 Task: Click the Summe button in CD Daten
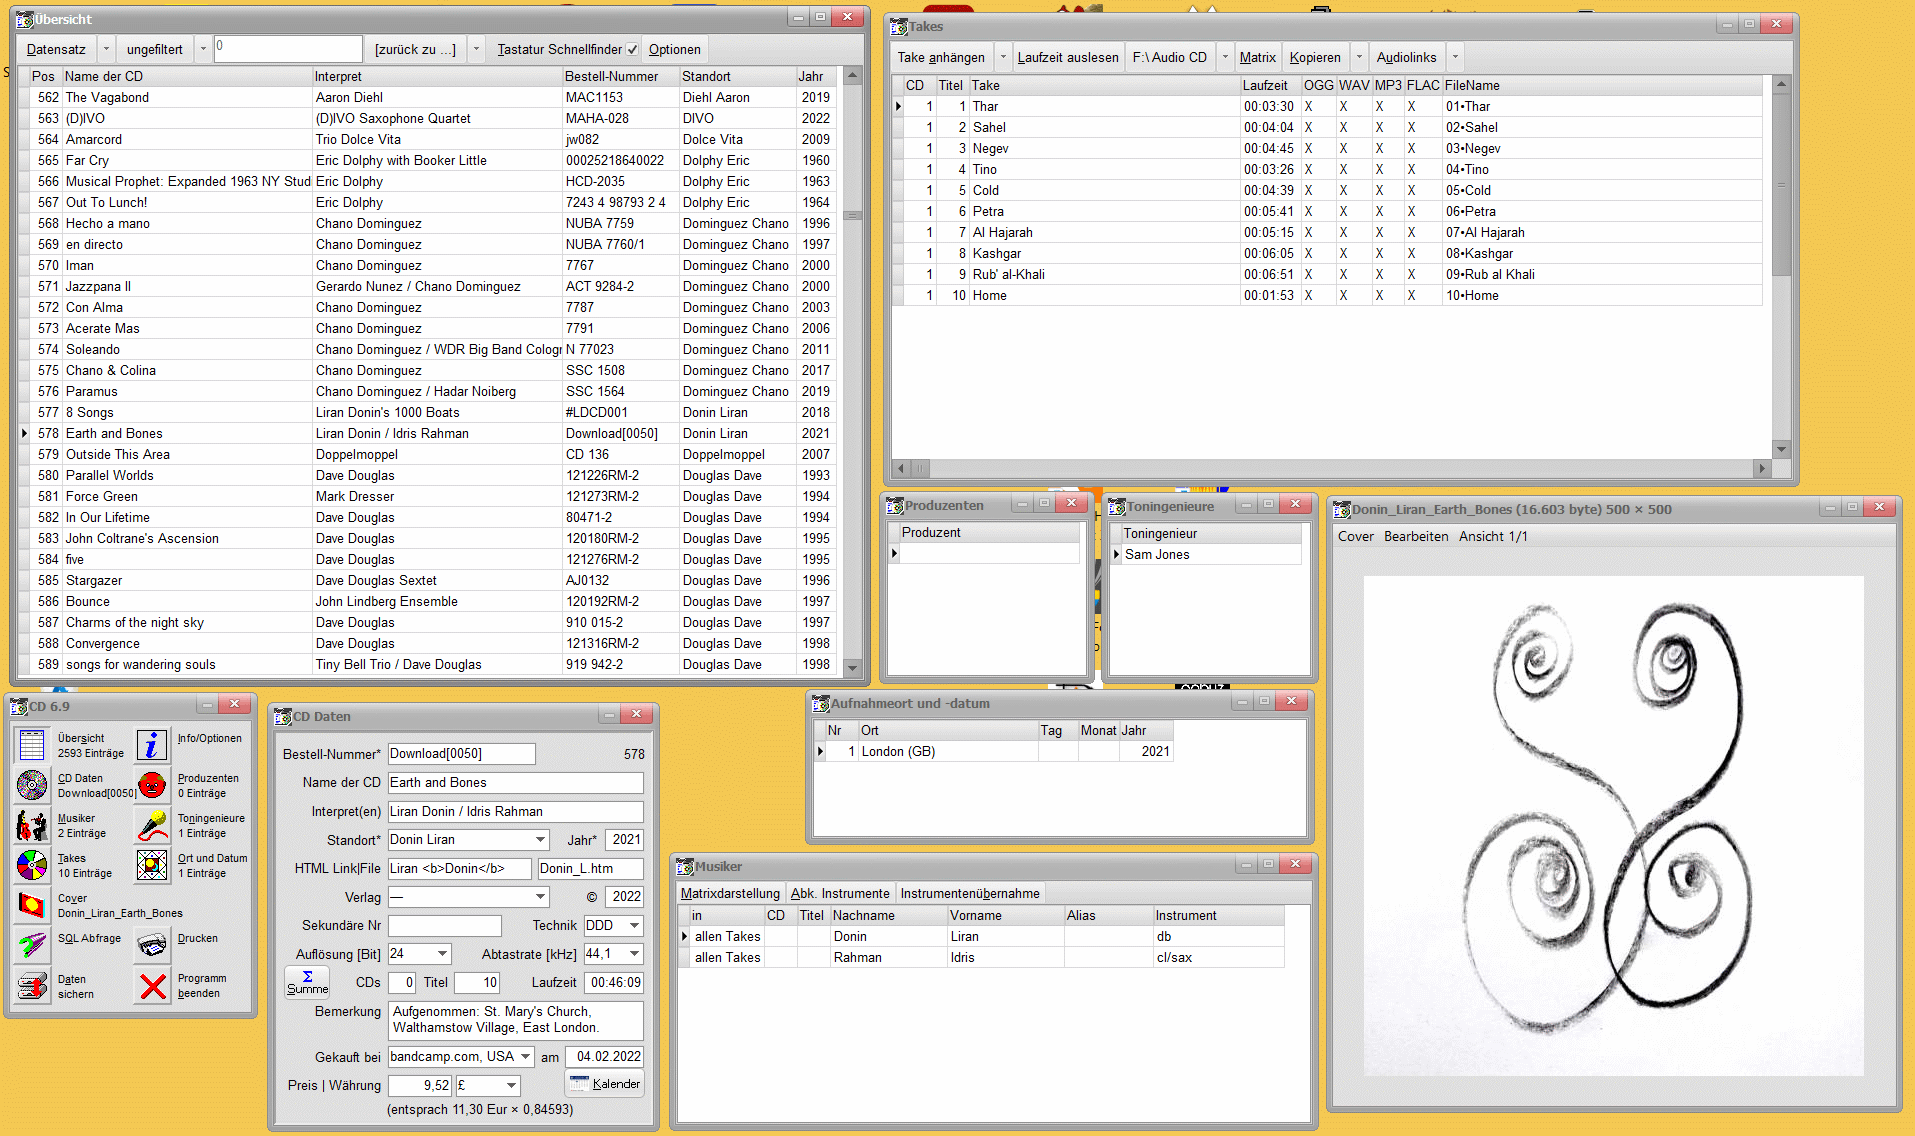(x=307, y=982)
